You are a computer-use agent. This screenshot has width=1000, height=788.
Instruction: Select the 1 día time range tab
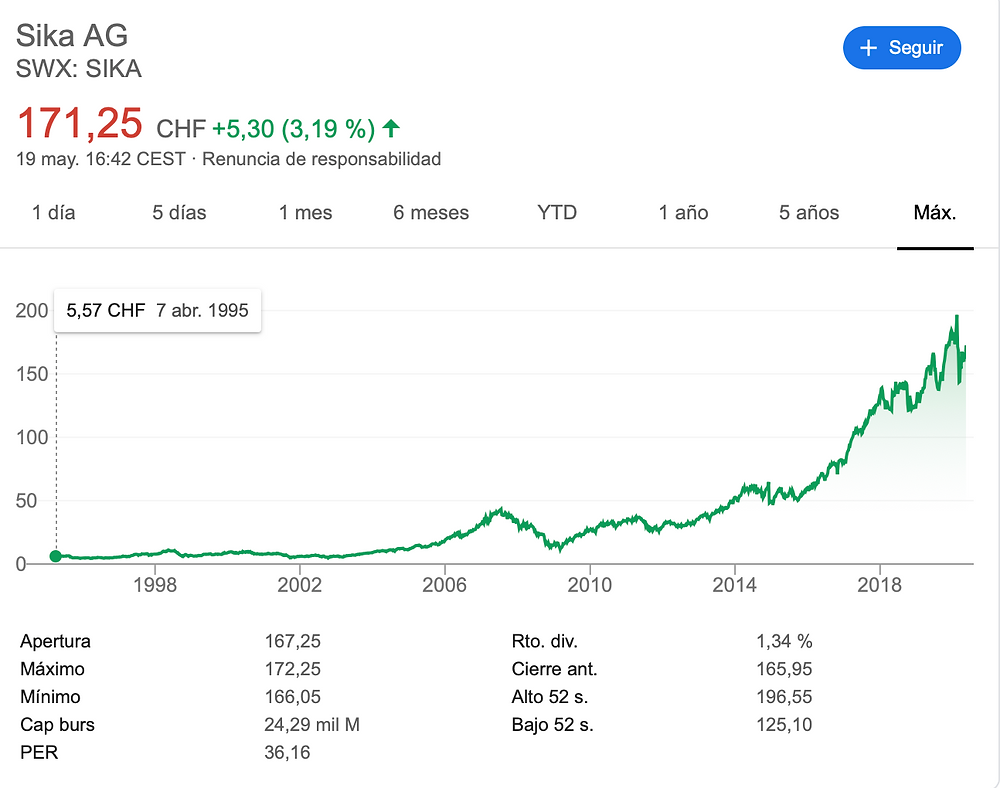pos(54,212)
